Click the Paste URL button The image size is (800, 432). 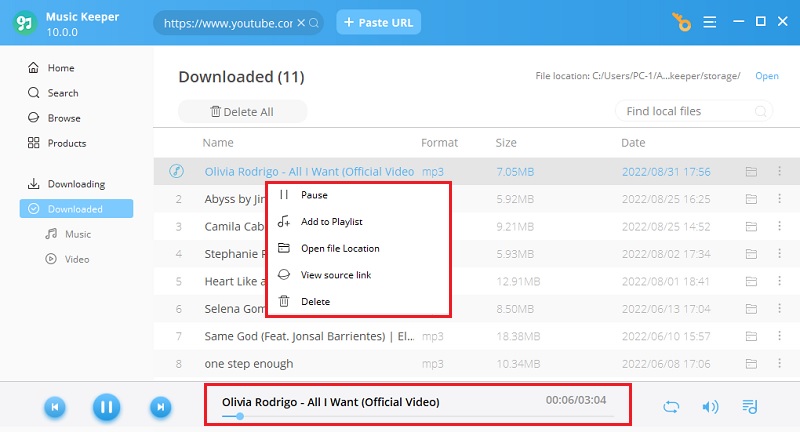tap(379, 22)
